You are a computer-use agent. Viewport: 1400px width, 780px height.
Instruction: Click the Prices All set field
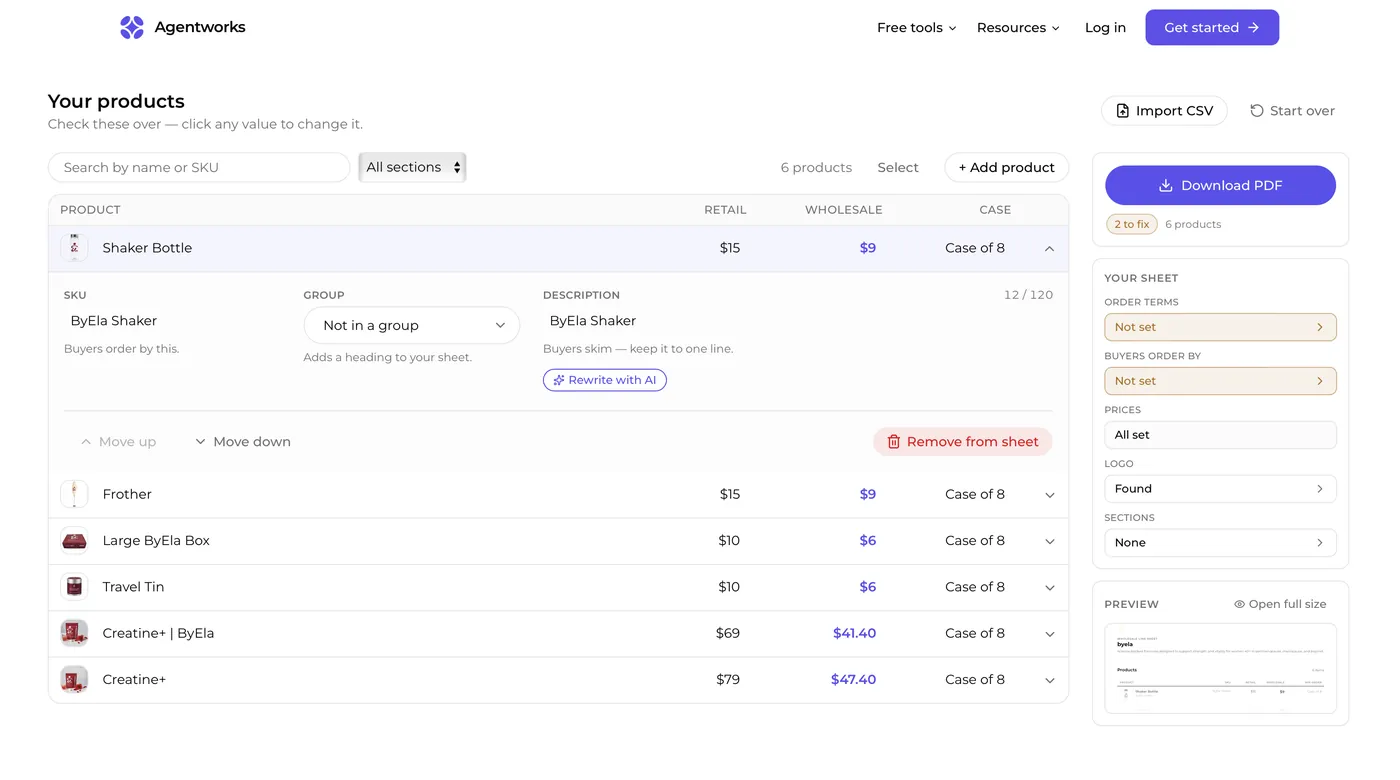1220,435
